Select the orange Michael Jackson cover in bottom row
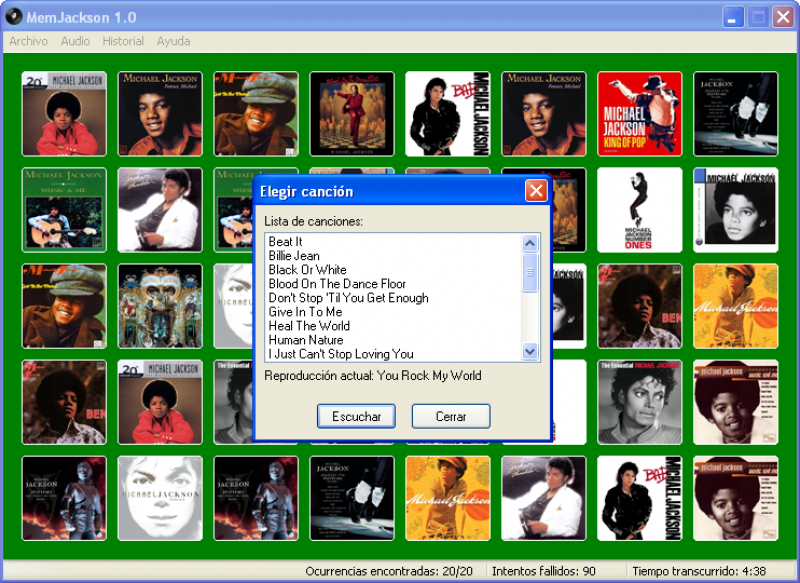The width and height of the screenshot is (800, 583). pyautogui.click(x=448, y=498)
